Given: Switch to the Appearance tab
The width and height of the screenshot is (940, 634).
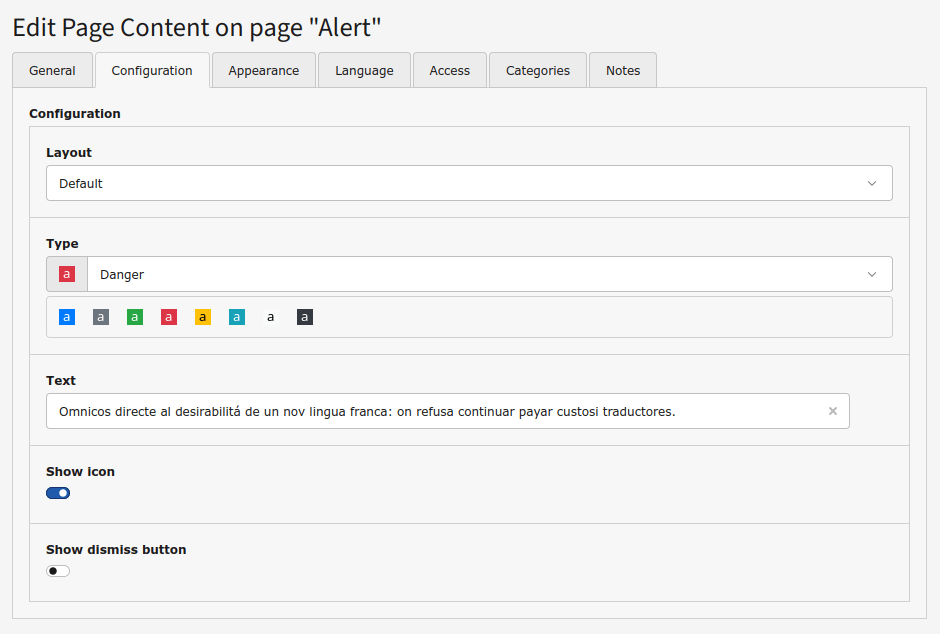Looking at the screenshot, I should pyautogui.click(x=263, y=71).
